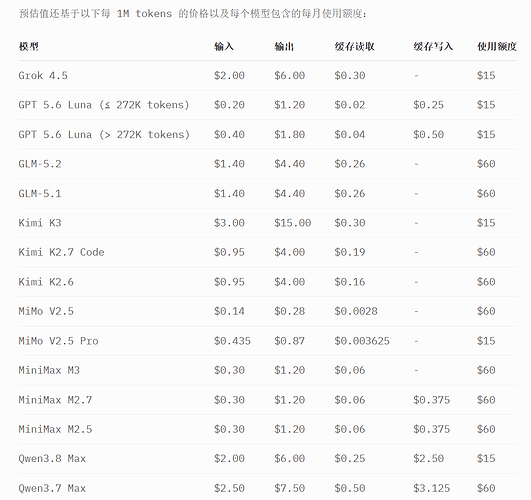Viewport: 531px width, 500px height.
Task: Click Qwen3.8 Max usage quota $15
Action: [486, 458]
